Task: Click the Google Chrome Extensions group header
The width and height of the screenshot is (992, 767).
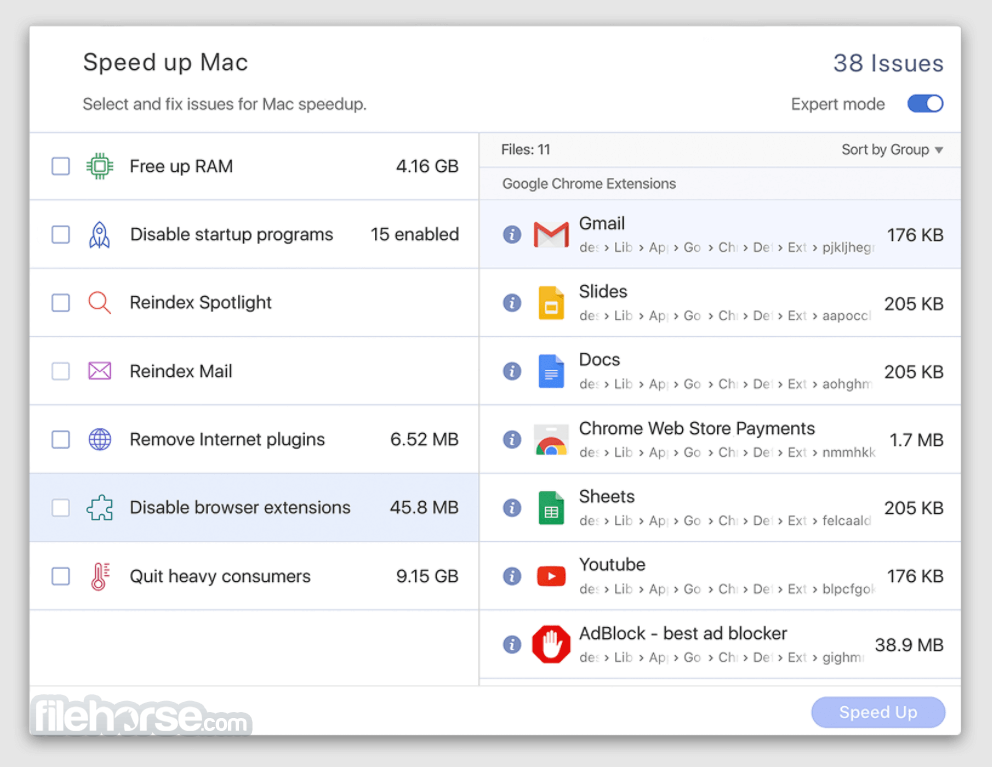Action: (x=589, y=184)
